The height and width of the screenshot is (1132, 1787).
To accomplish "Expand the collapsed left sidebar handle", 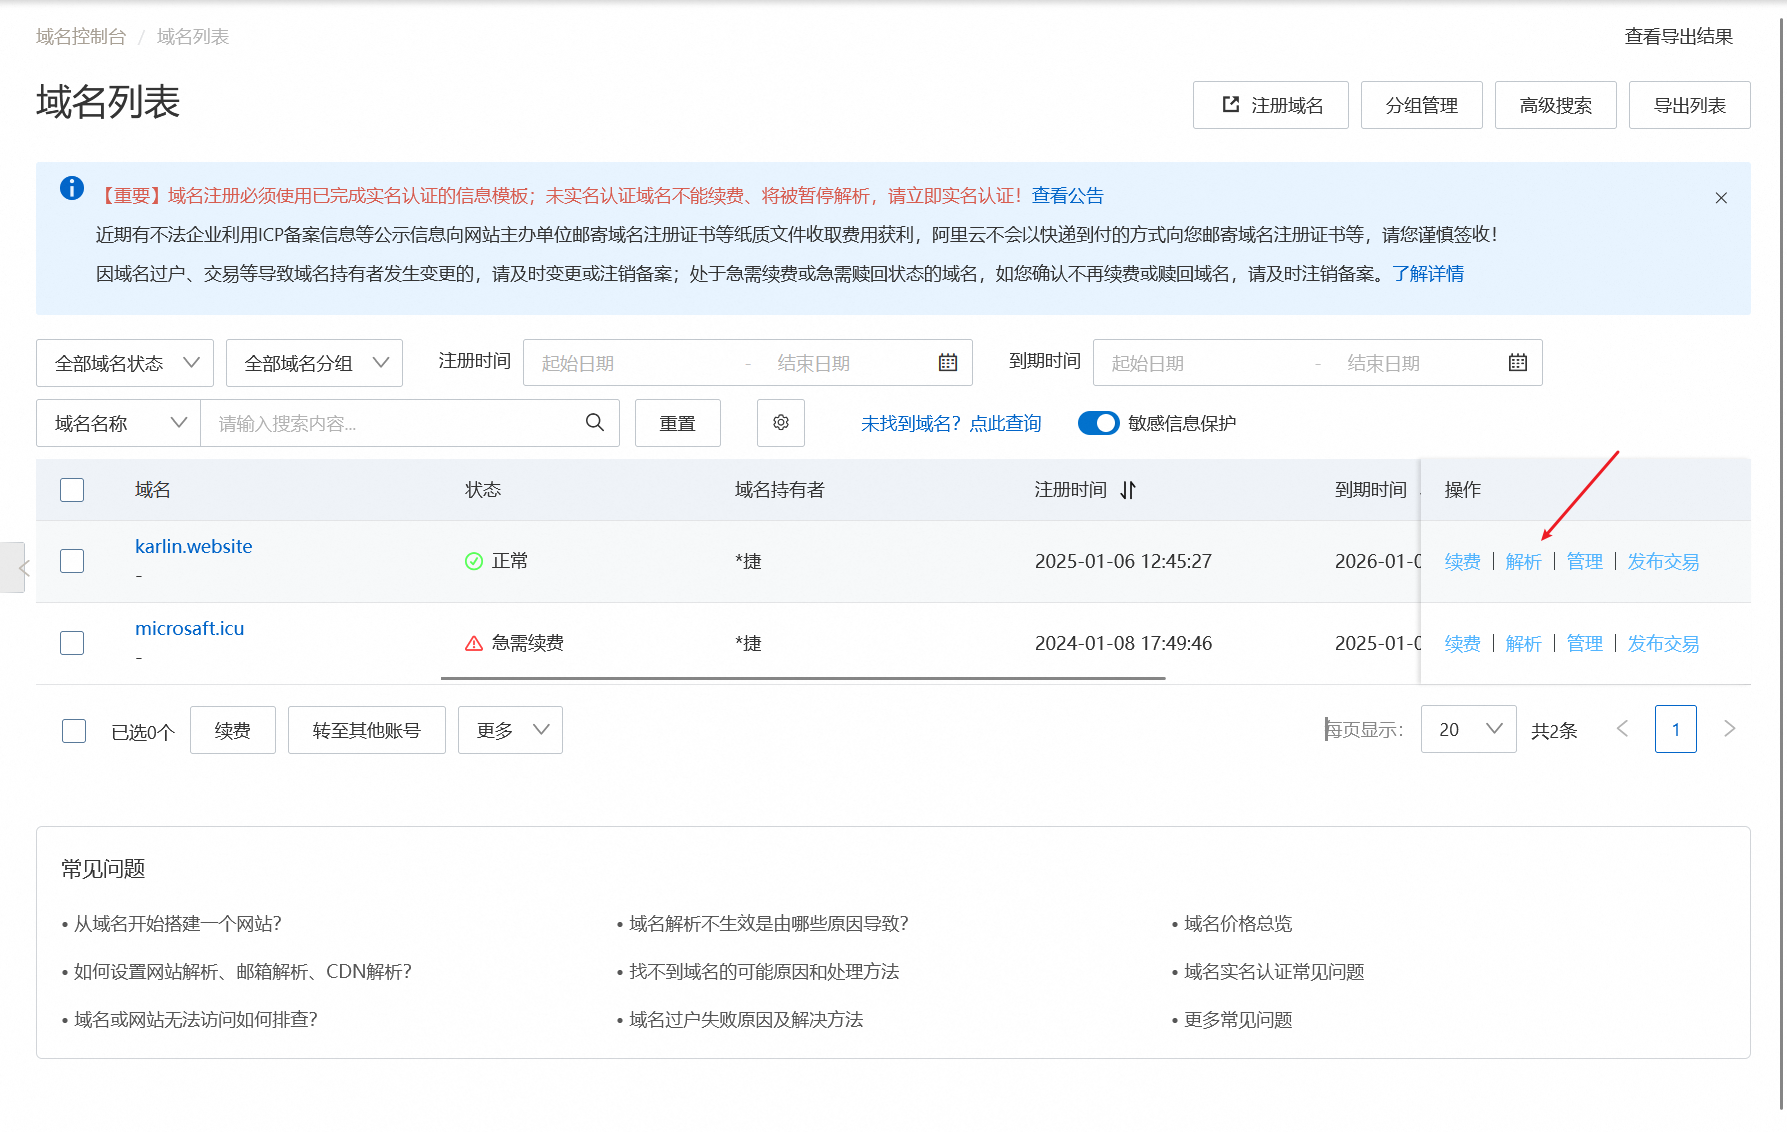I will point(13,568).
